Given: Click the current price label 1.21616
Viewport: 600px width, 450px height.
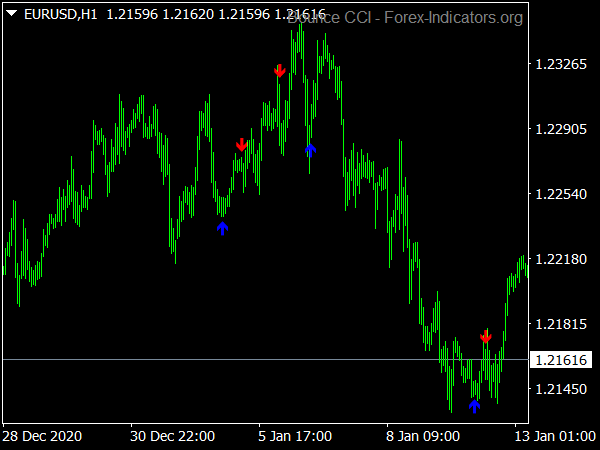Looking at the screenshot, I should (x=561, y=360).
